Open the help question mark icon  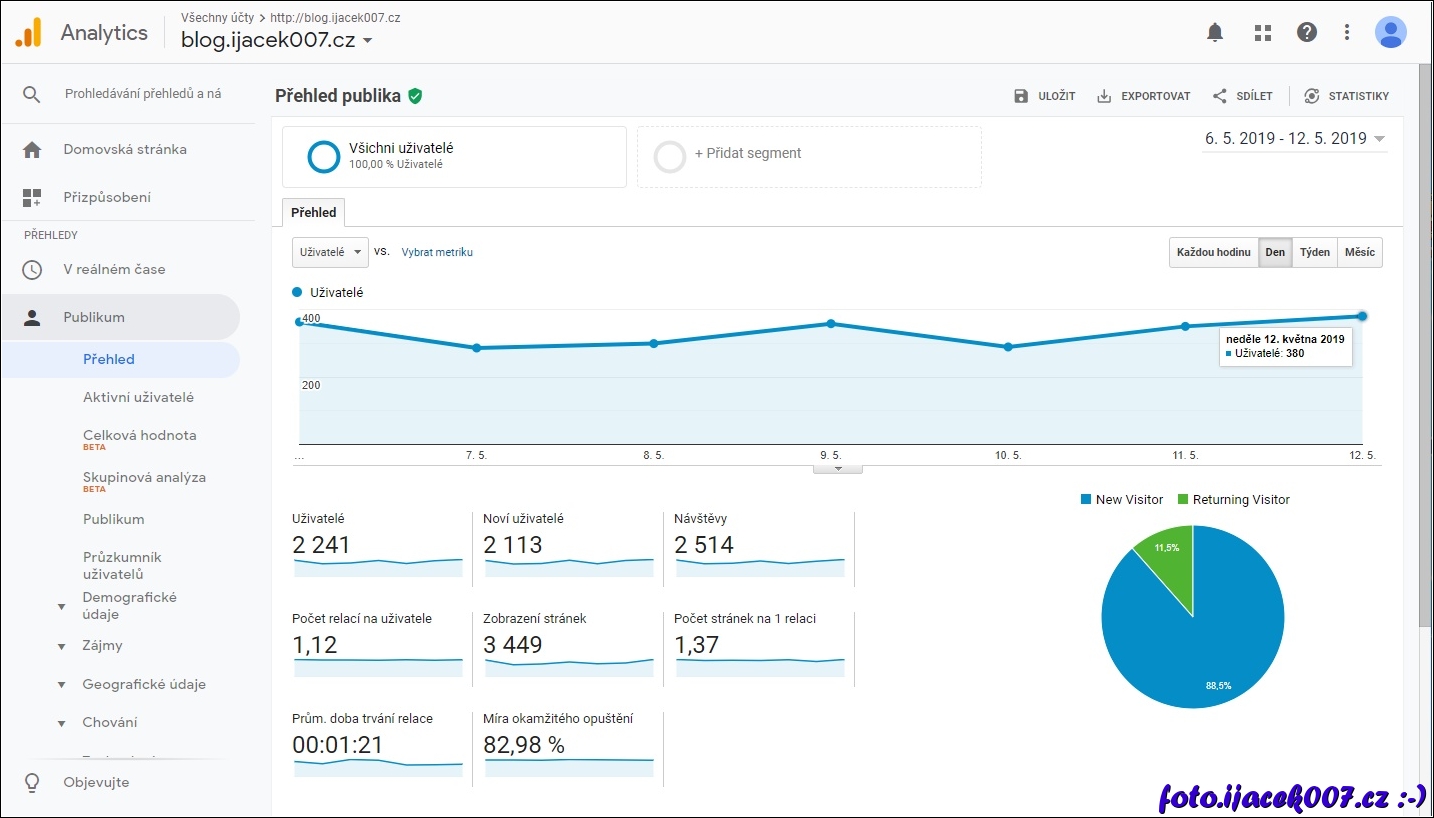[1307, 33]
